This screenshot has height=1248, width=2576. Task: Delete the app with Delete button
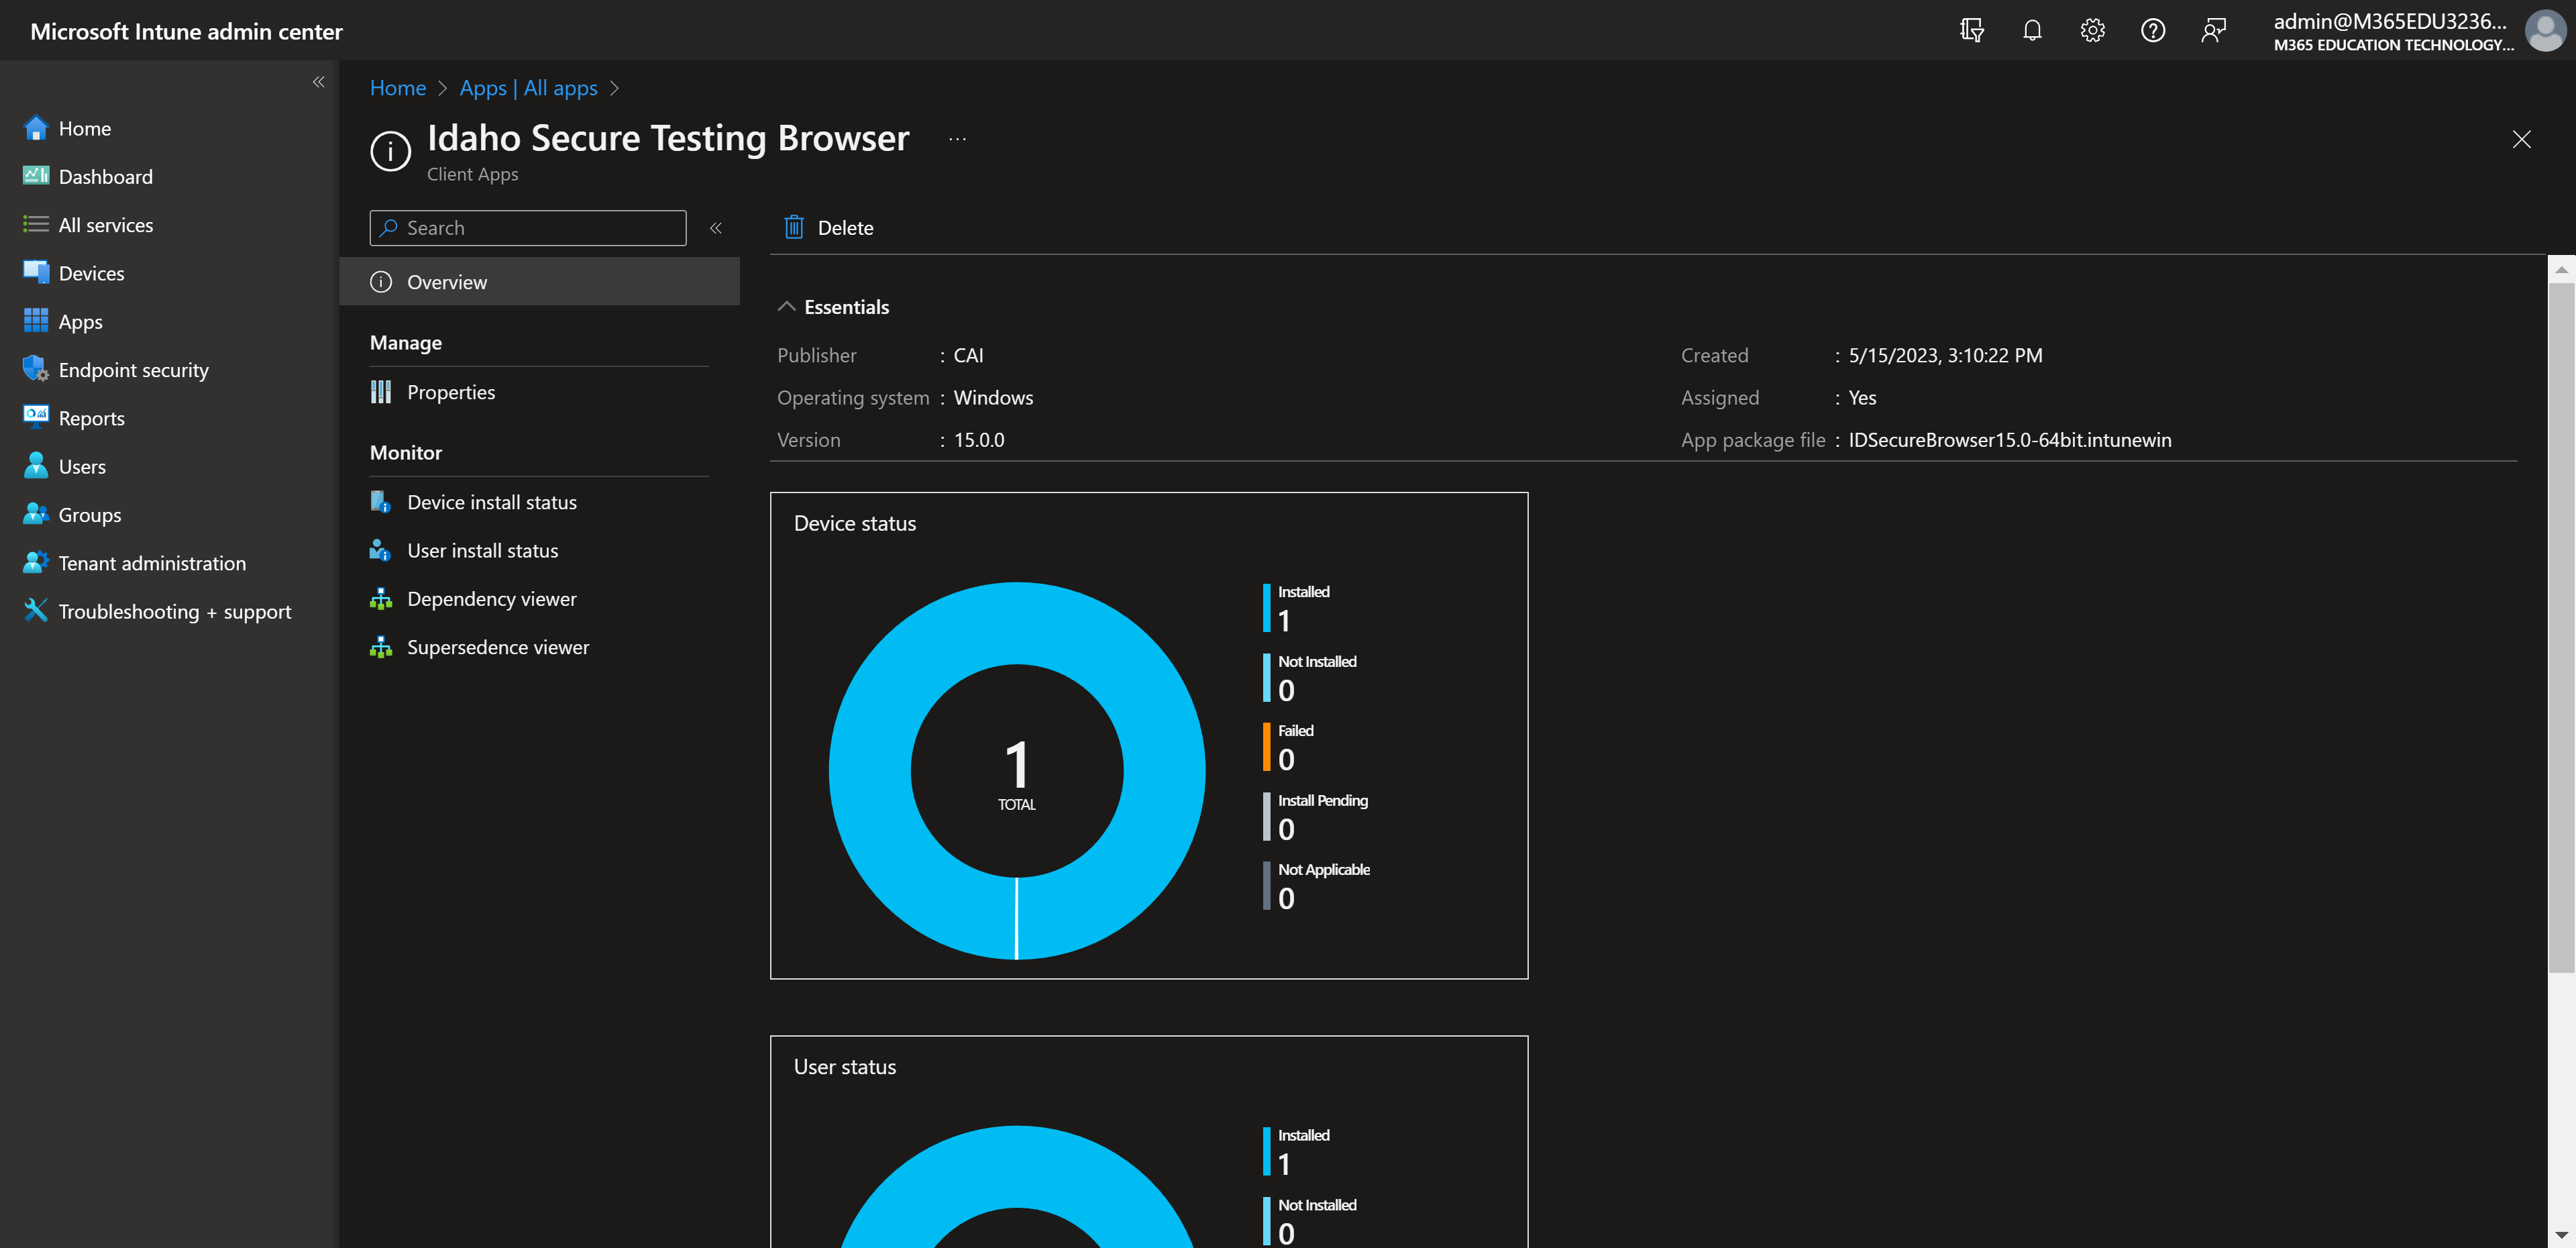829,228
